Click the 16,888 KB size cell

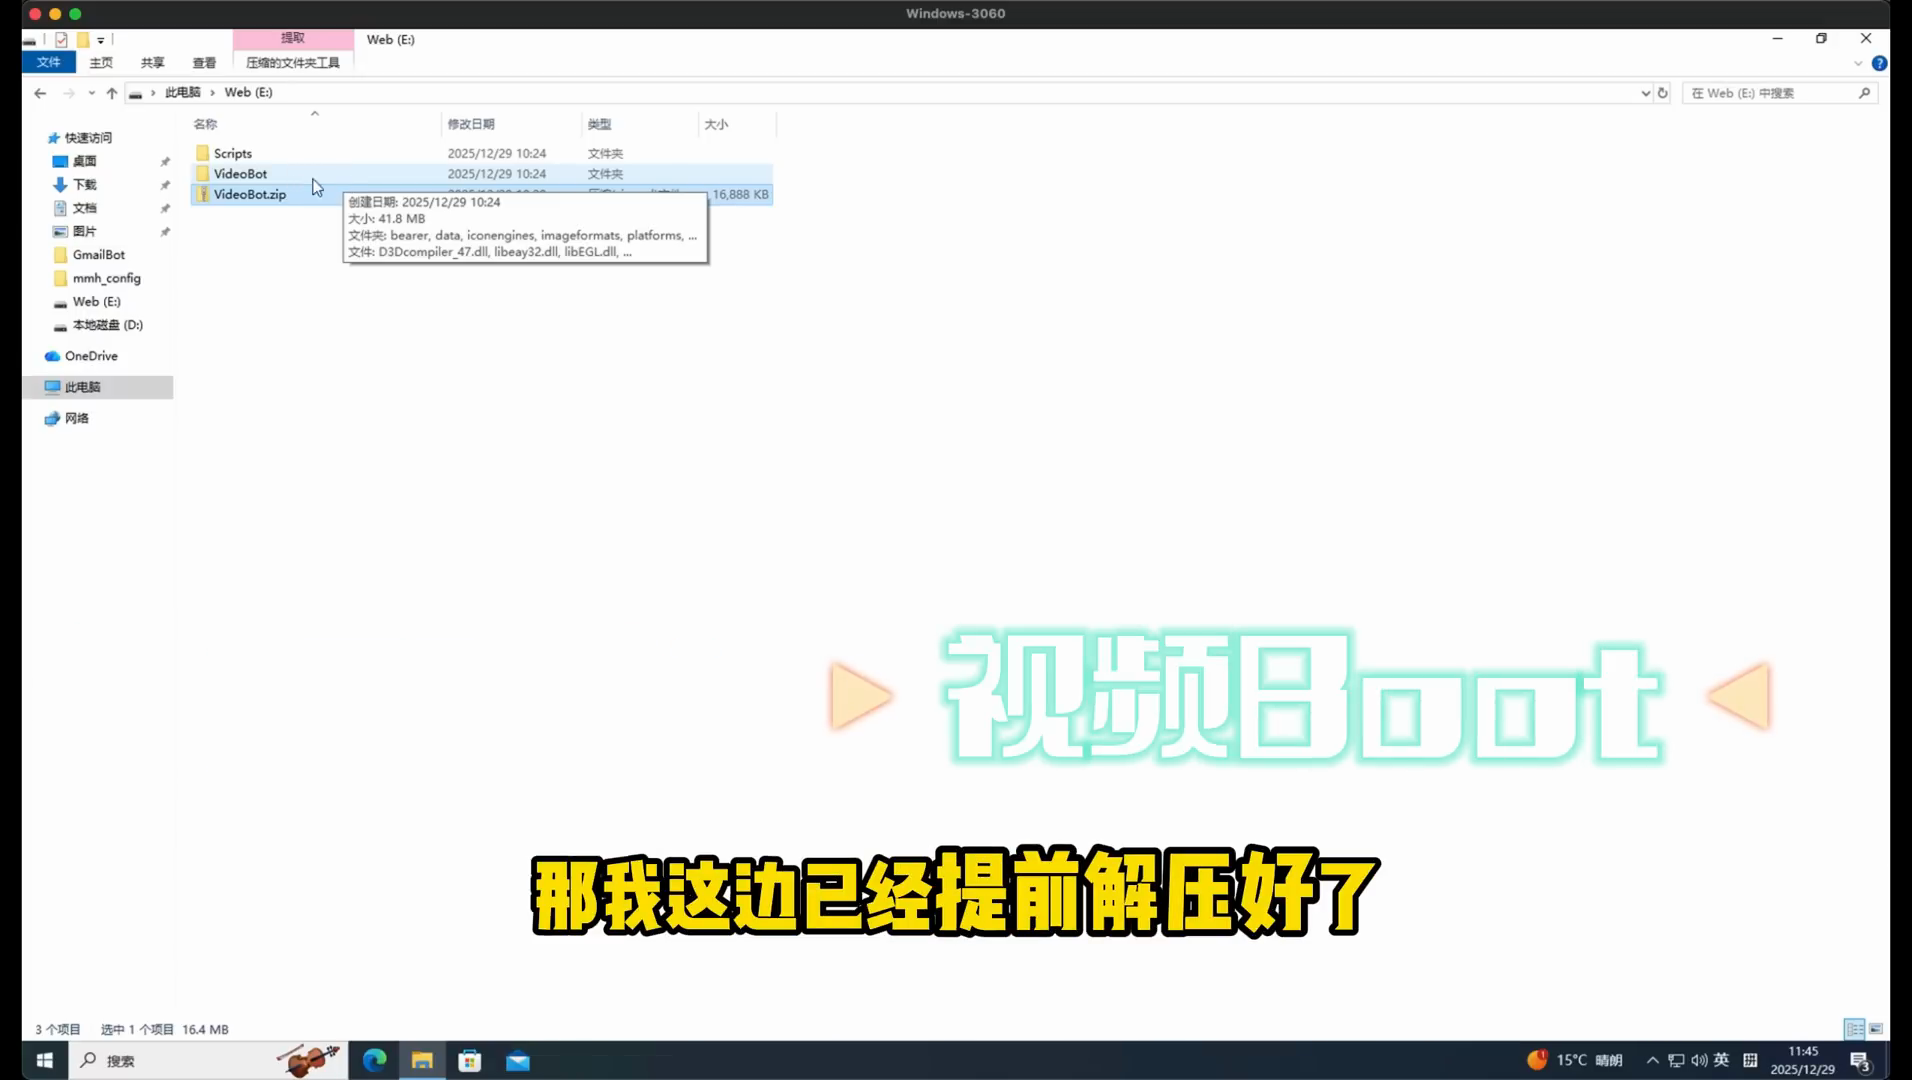(740, 195)
